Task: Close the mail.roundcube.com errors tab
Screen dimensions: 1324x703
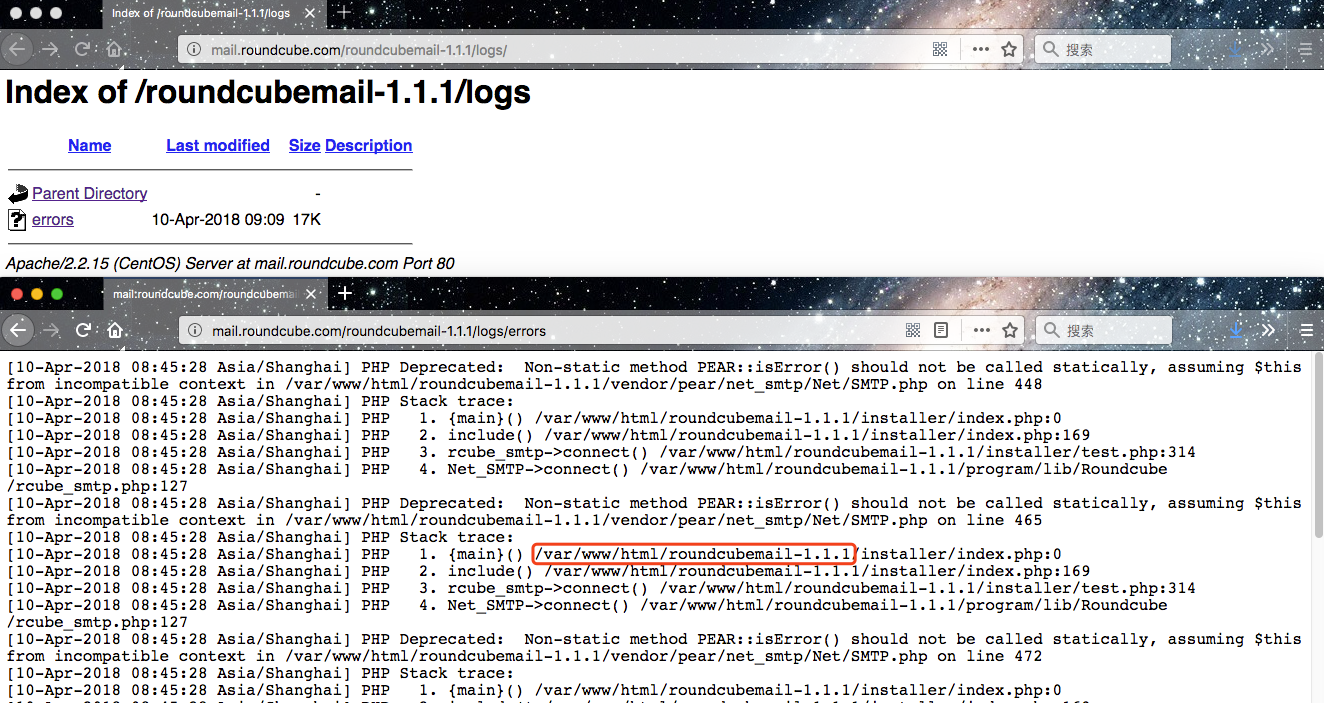Action: pyautogui.click(x=311, y=294)
